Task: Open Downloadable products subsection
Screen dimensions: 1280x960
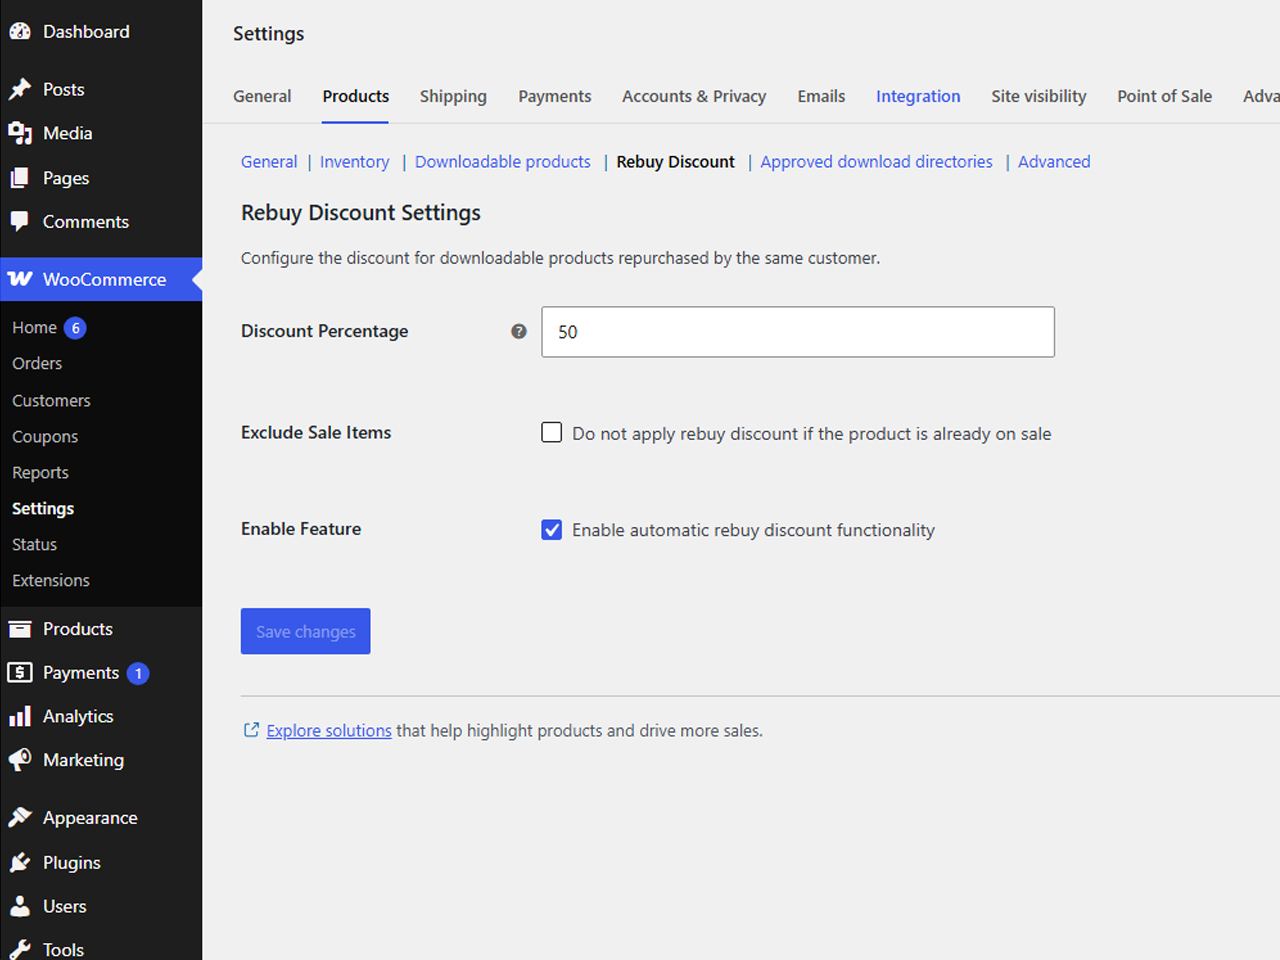Action: coord(503,162)
